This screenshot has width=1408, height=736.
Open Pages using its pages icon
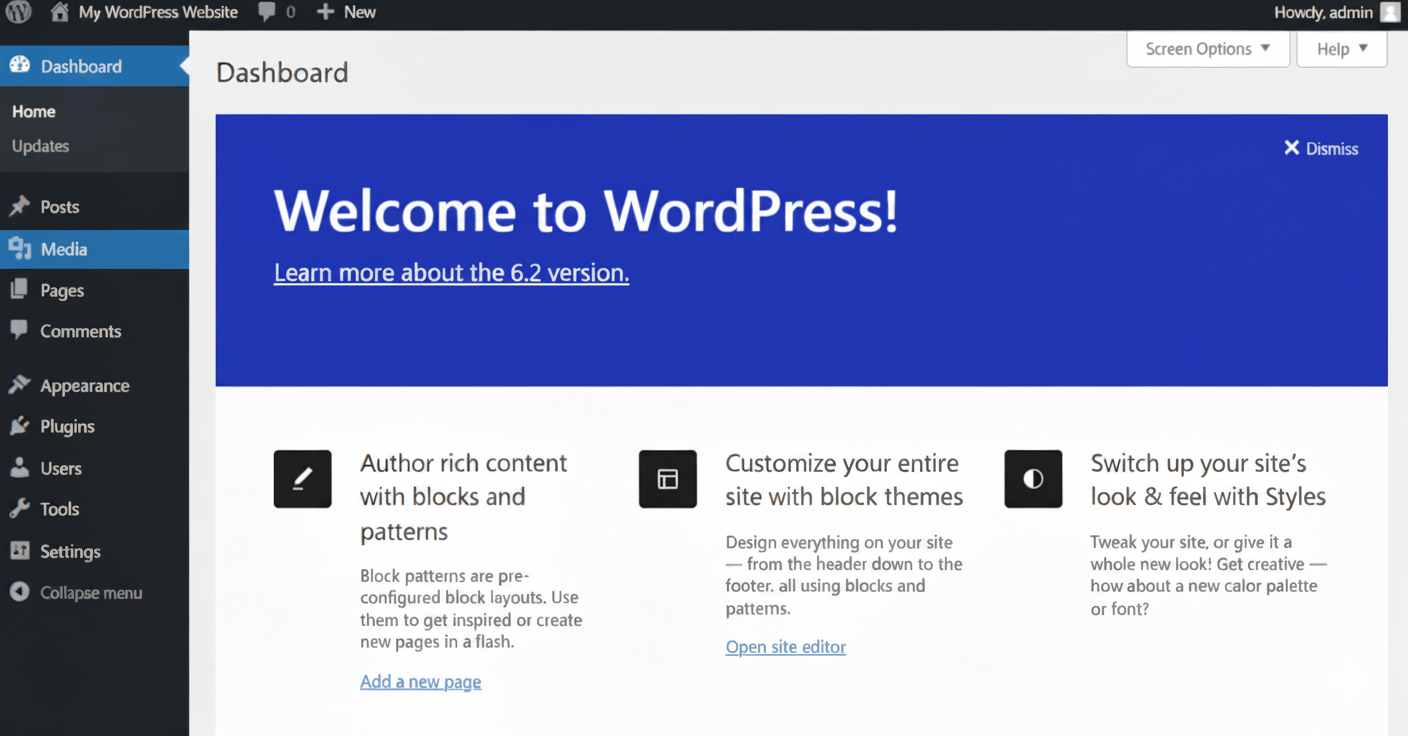(x=22, y=290)
